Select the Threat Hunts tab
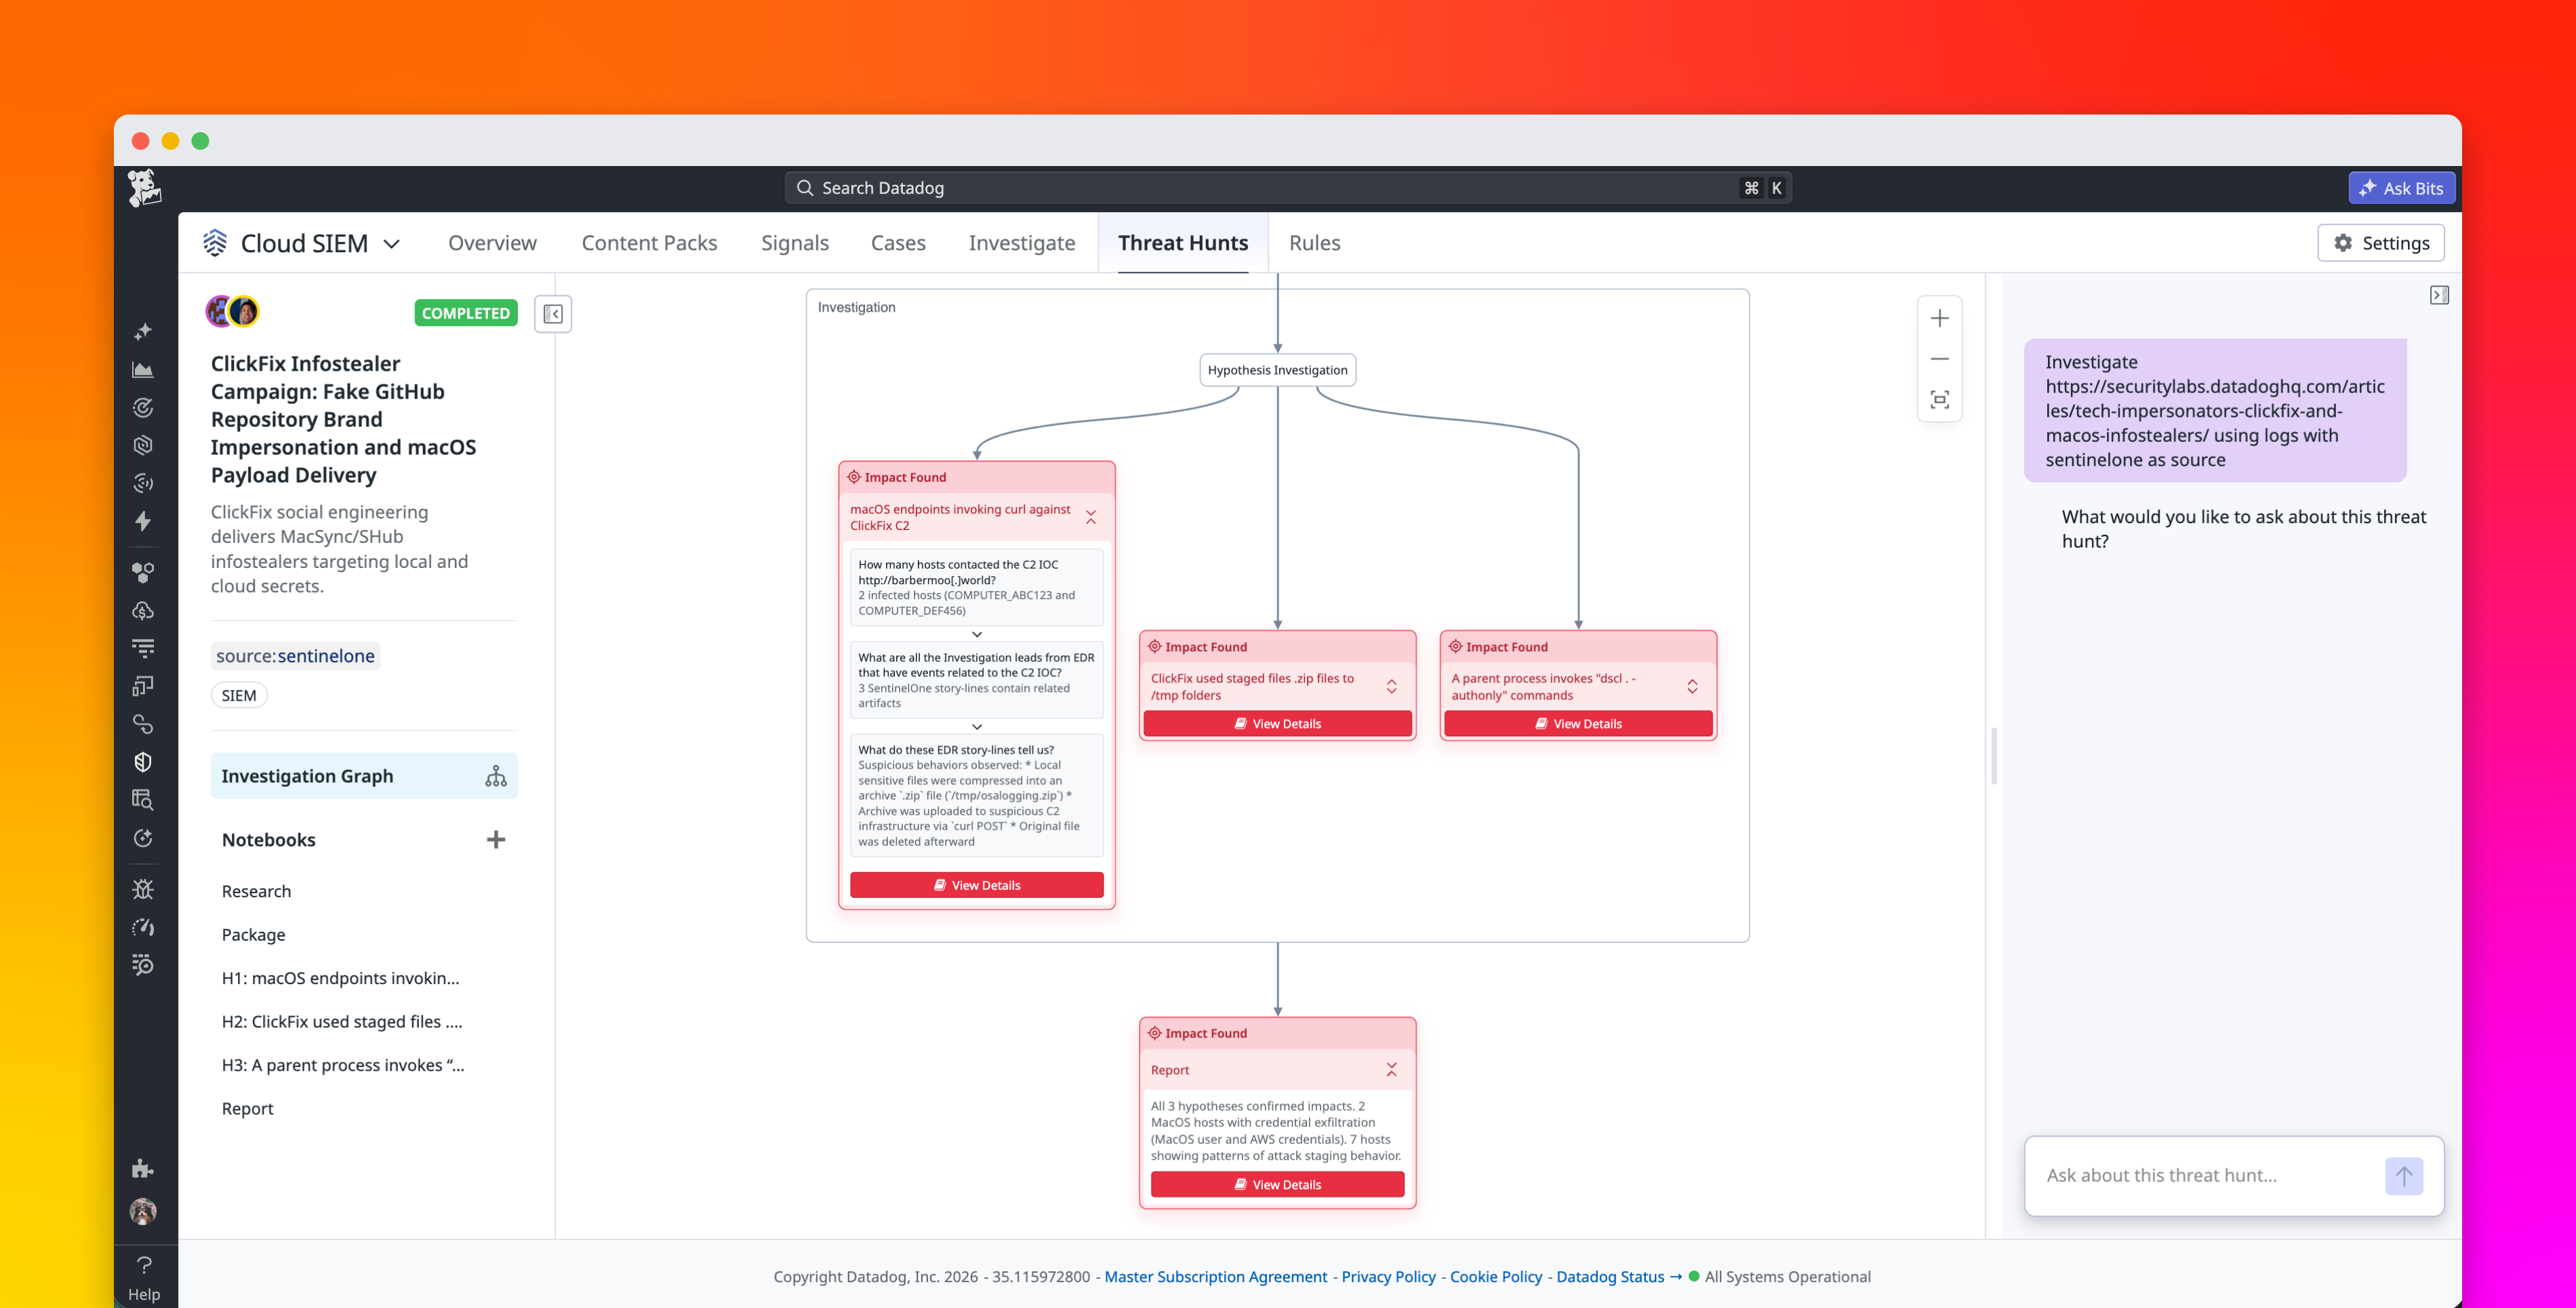The width and height of the screenshot is (2576, 1308). click(x=1183, y=243)
